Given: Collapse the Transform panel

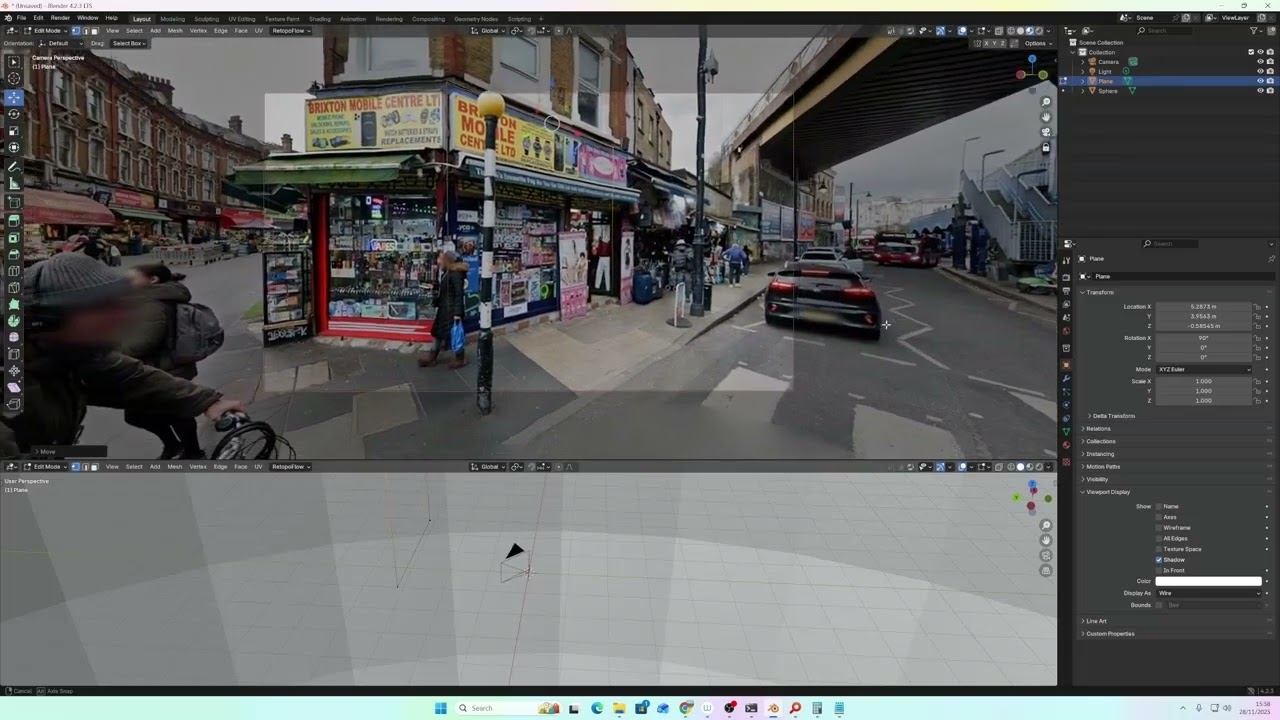Looking at the screenshot, I should (1098, 292).
